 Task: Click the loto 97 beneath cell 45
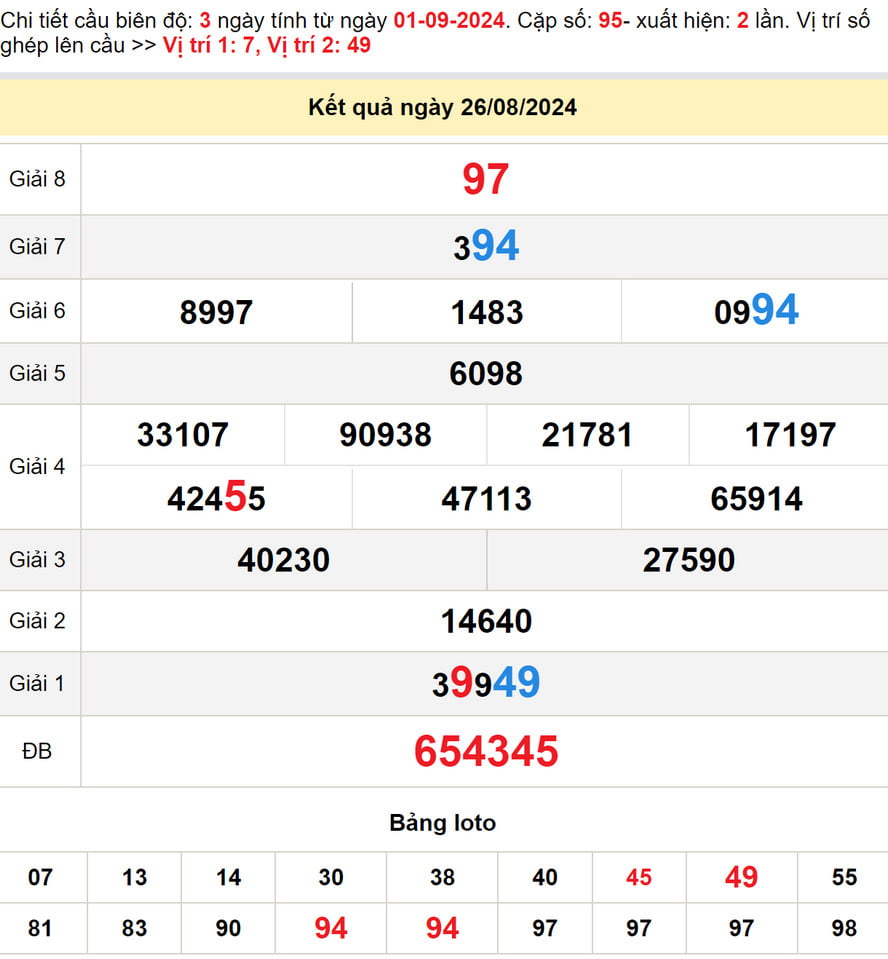[x=639, y=928]
